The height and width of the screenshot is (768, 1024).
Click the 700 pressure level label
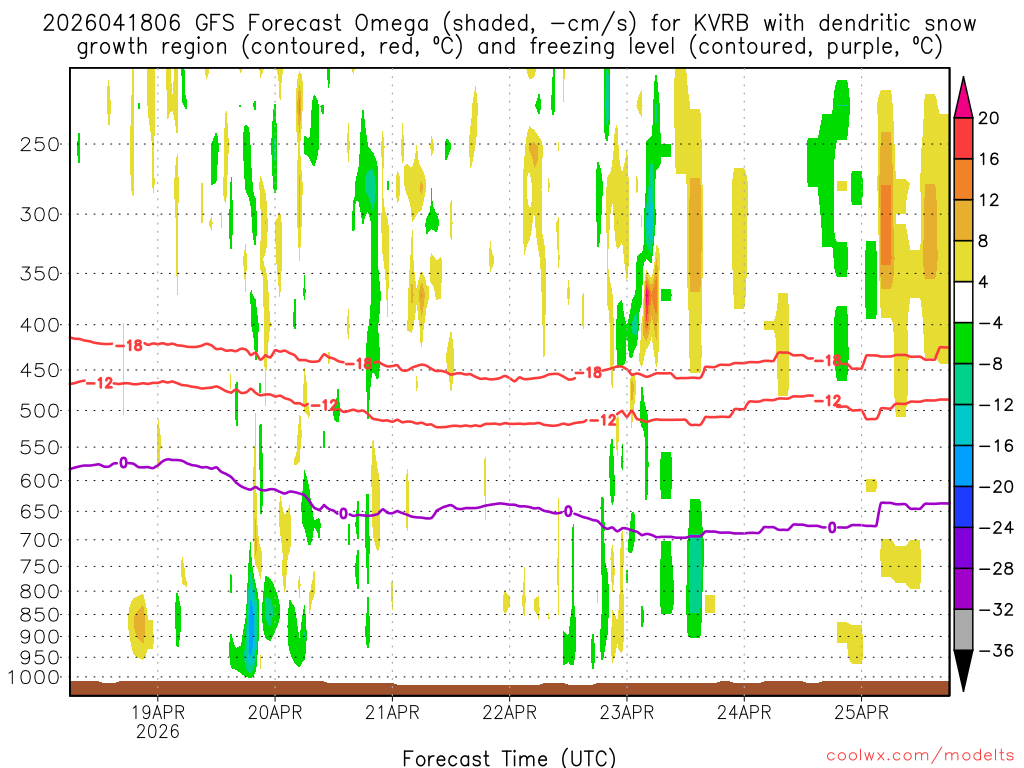[40, 541]
